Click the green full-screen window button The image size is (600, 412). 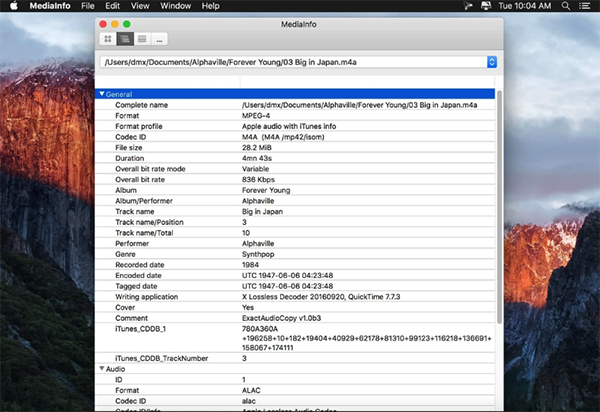pyautogui.click(x=127, y=24)
